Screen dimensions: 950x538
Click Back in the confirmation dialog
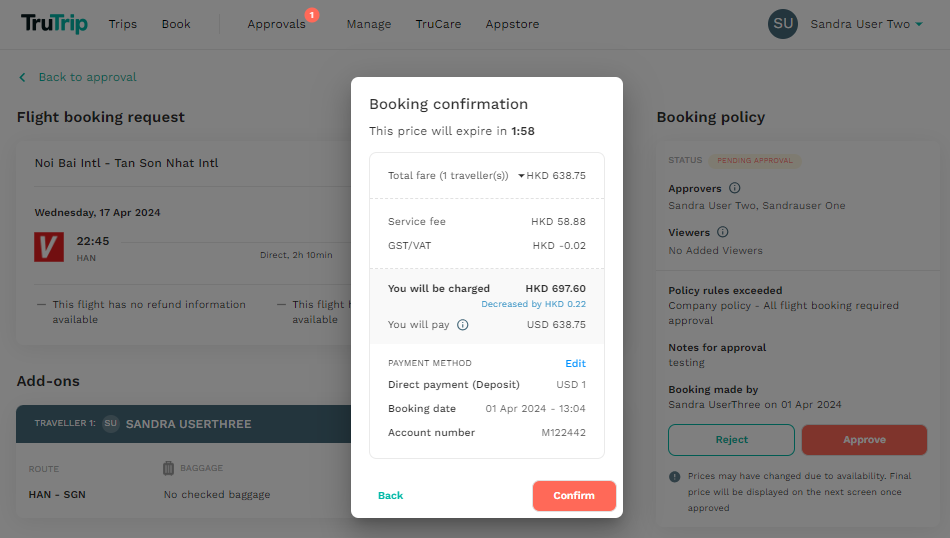click(391, 496)
